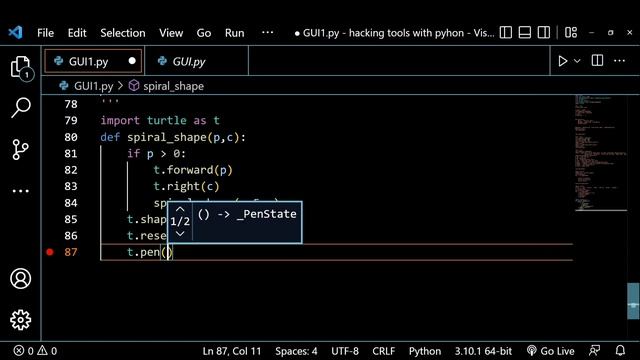Open editor More Actions ellipsis
This screenshot has height=360, width=640.
click(x=620, y=61)
